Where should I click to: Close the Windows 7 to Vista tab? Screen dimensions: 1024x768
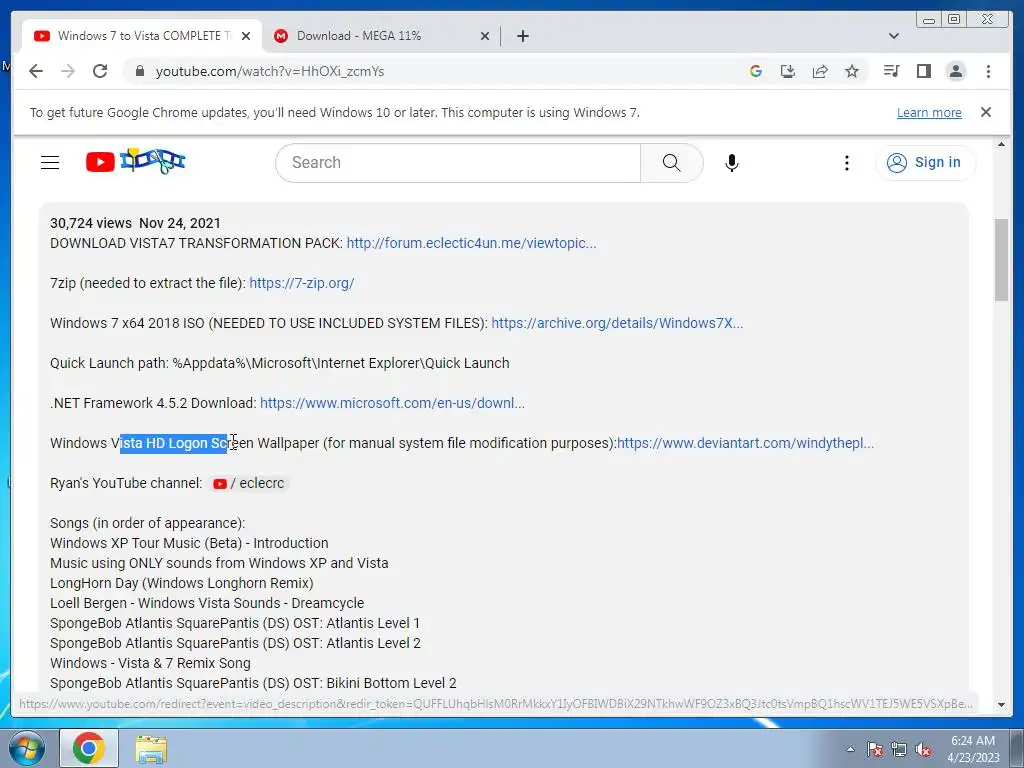point(246,36)
